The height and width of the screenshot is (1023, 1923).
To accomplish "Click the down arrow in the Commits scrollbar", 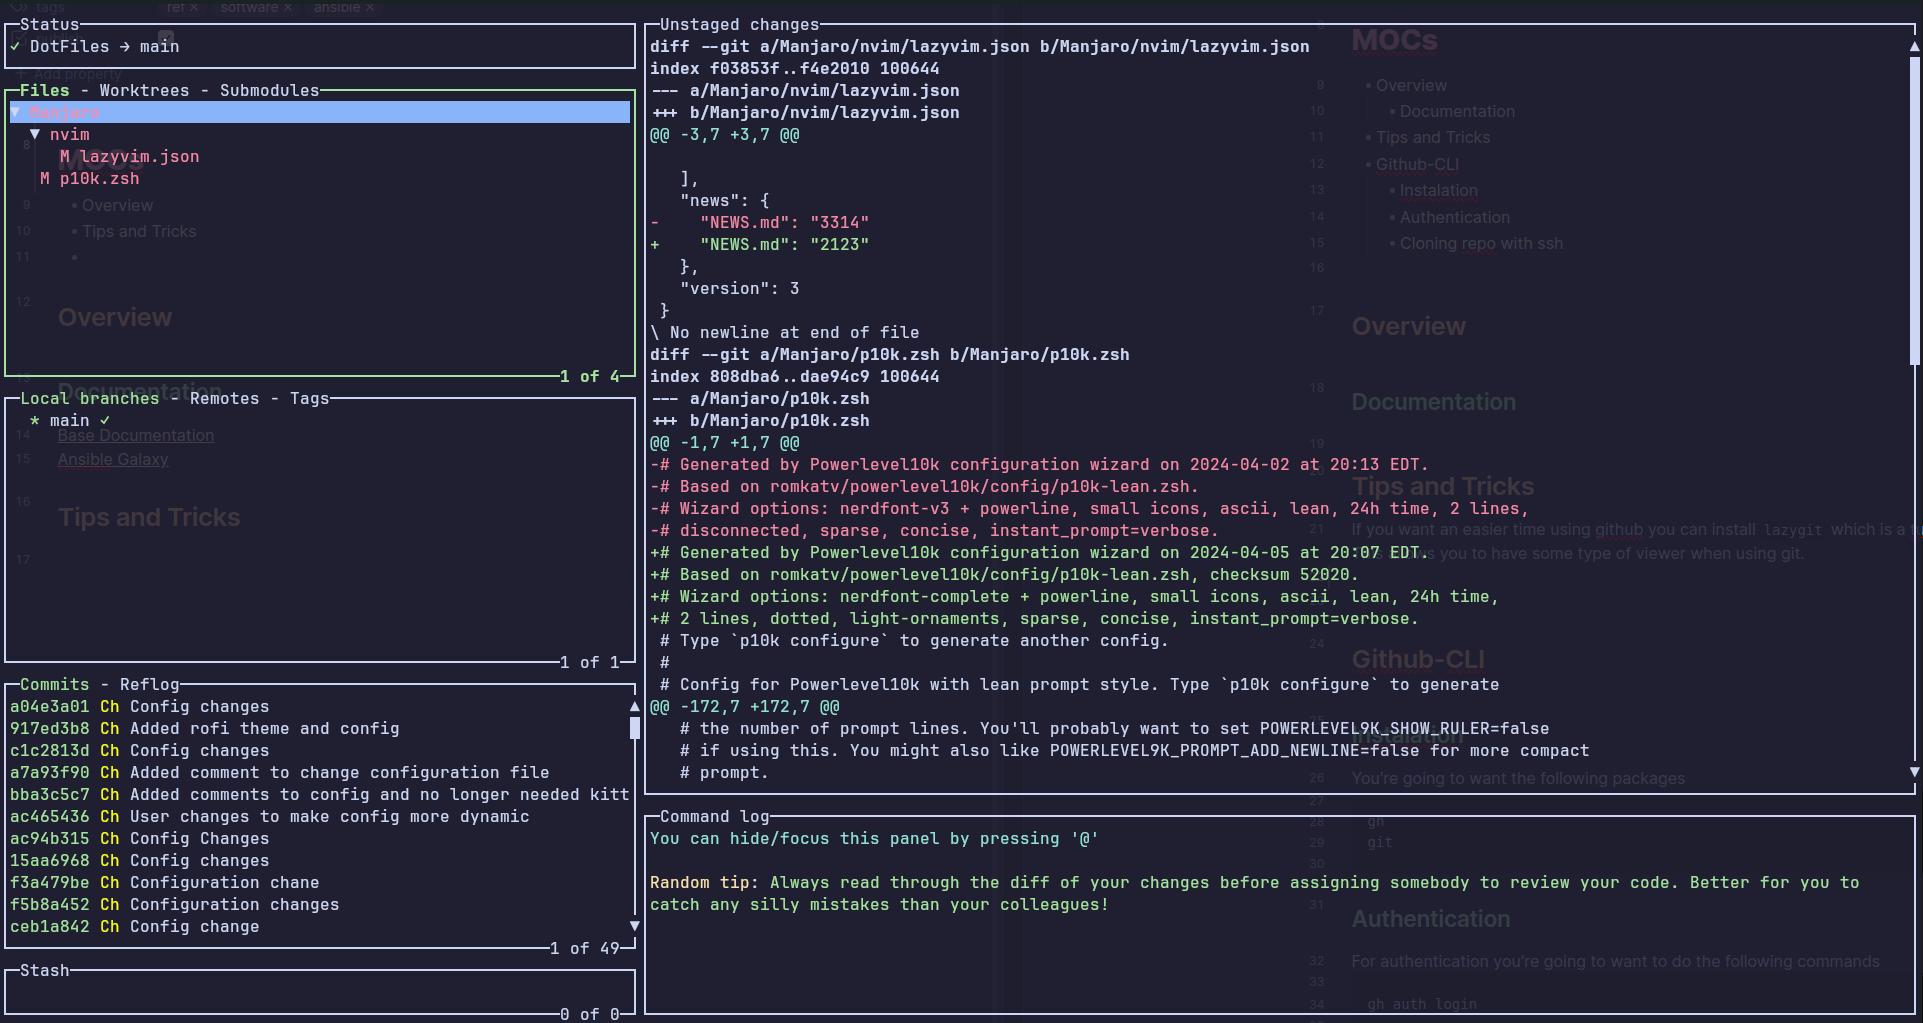I will pyautogui.click(x=634, y=926).
